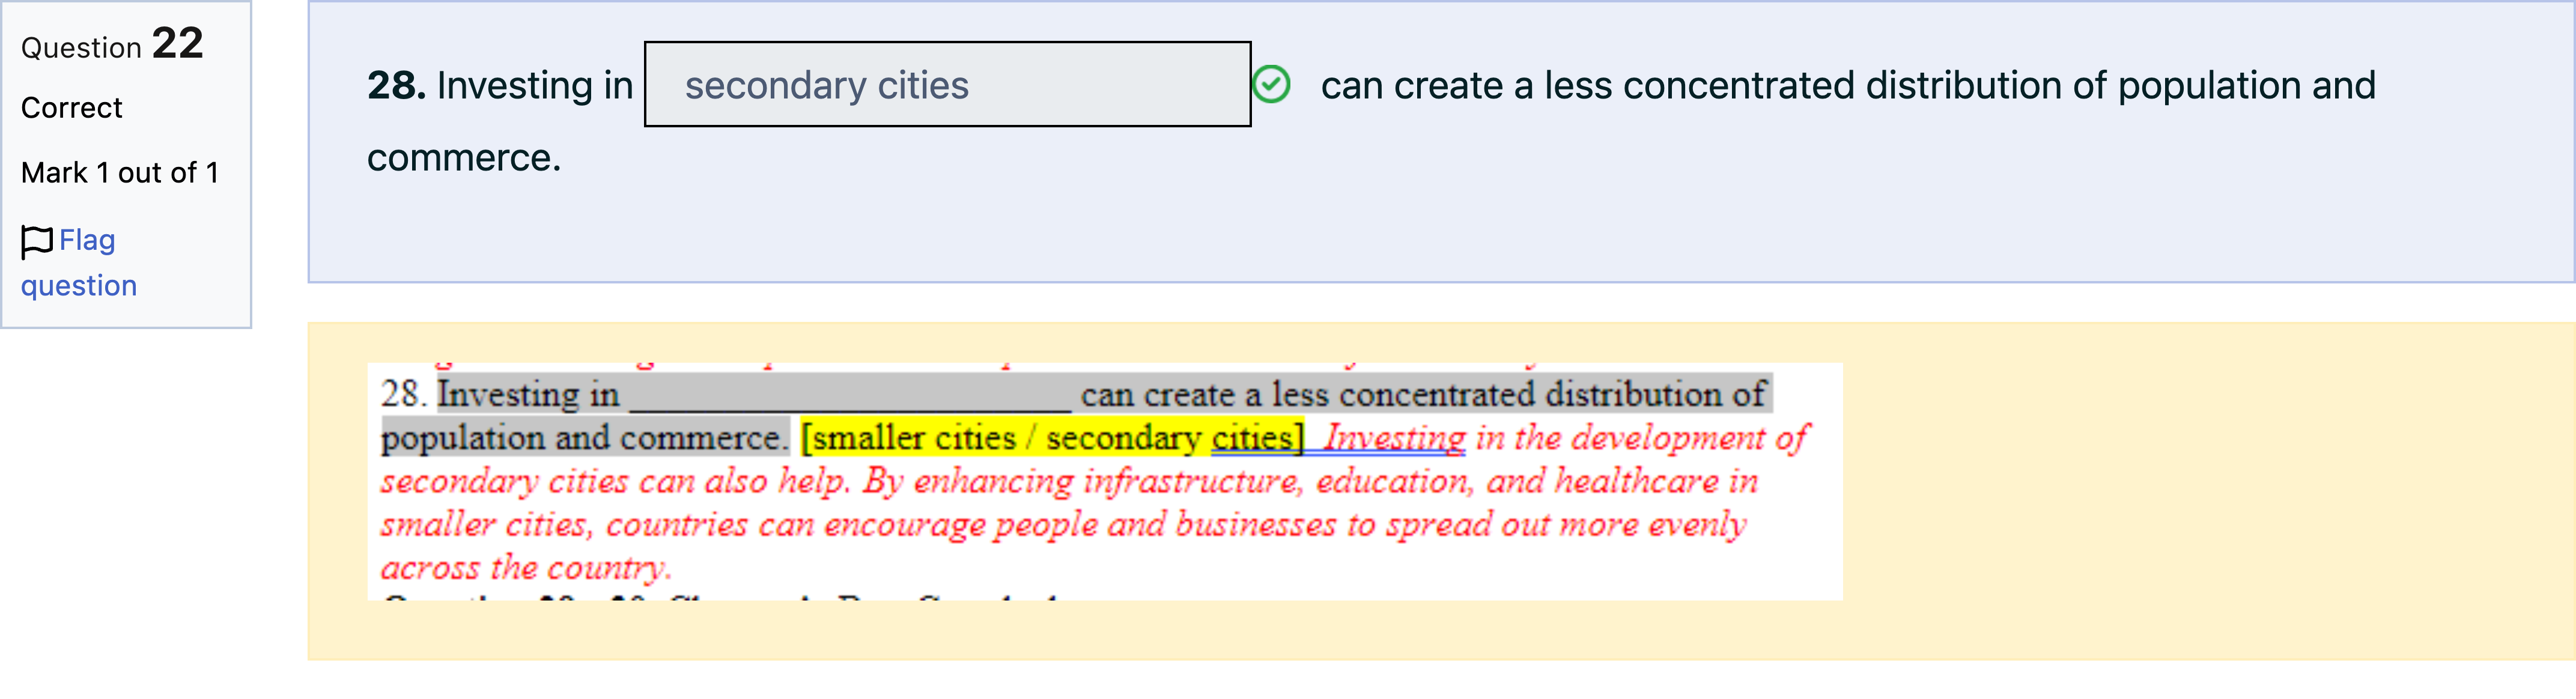Image resolution: width=2576 pixels, height=699 pixels.
Task: Click the Correct status text
Action: [72, 108]
